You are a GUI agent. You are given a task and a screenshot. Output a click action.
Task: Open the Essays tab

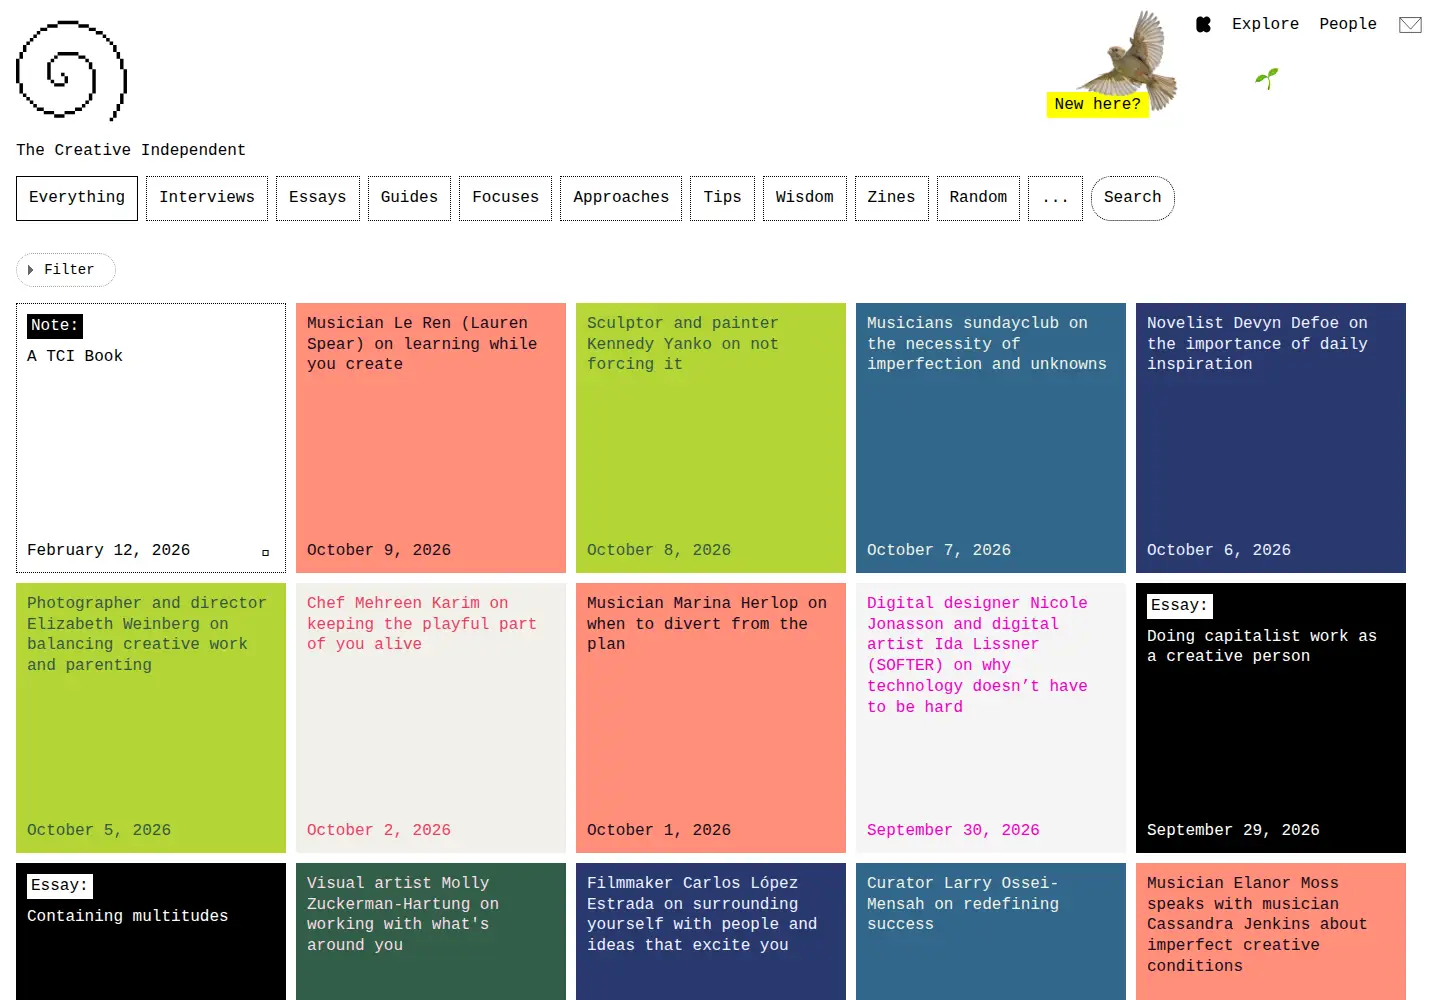pyautogui.click(x=317, y=198)
